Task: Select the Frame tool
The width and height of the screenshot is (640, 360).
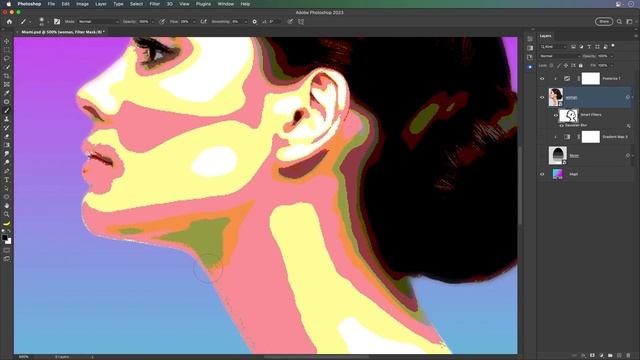Action: click(x=7, y=84)
